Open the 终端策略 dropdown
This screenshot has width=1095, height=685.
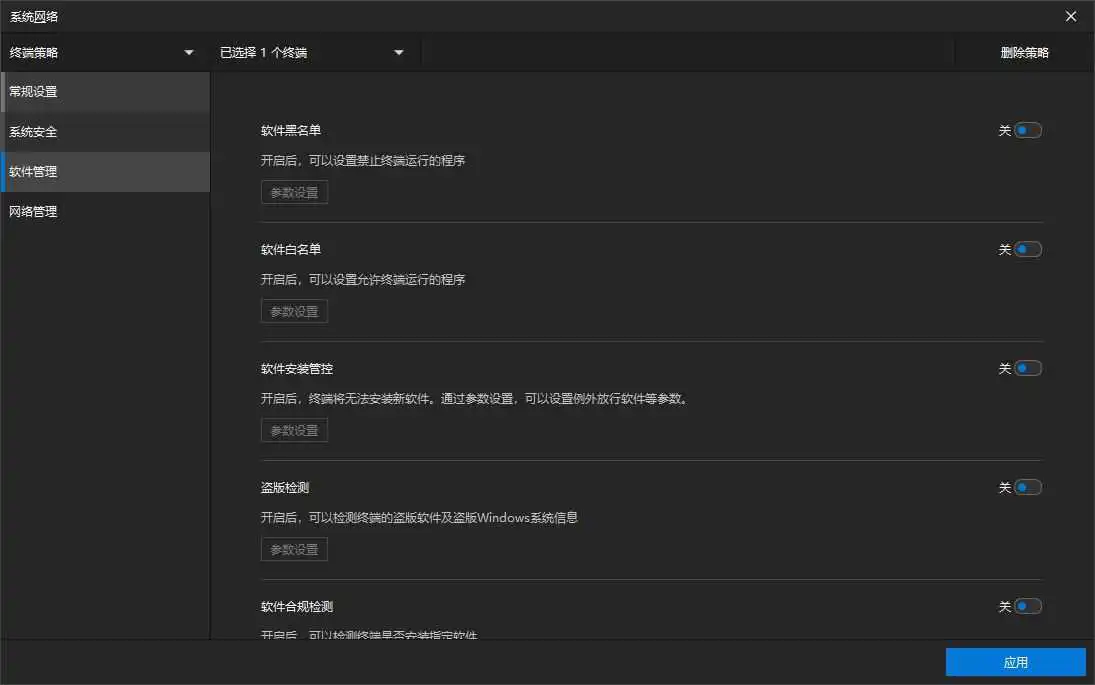pyautogui.click(x=102, y=53)
